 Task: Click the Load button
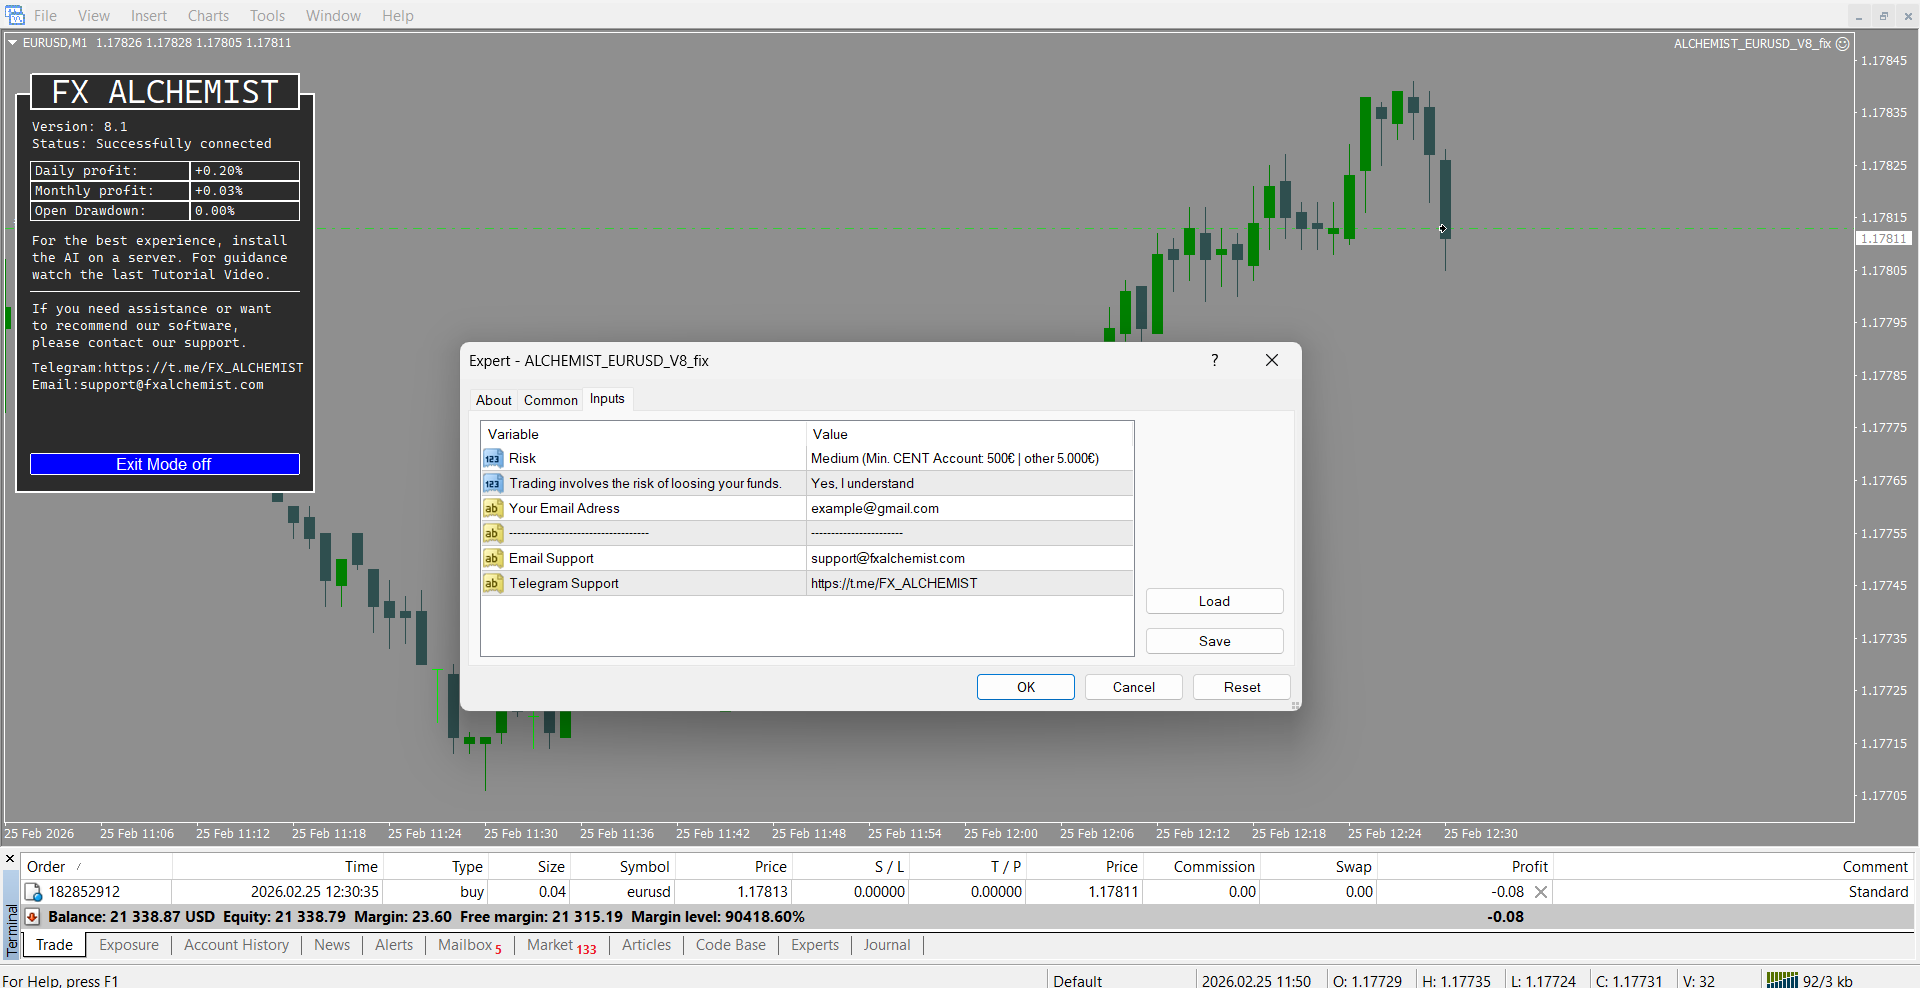[1214, 601]
